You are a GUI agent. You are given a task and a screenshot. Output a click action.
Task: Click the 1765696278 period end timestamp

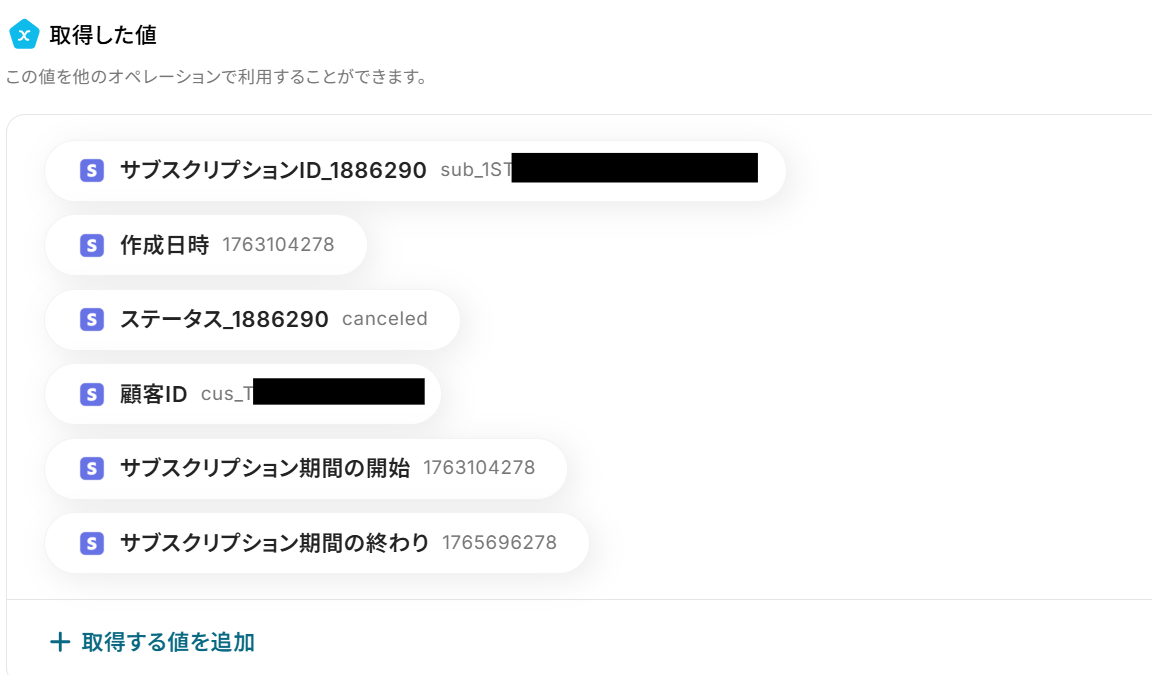pos(499,543)
